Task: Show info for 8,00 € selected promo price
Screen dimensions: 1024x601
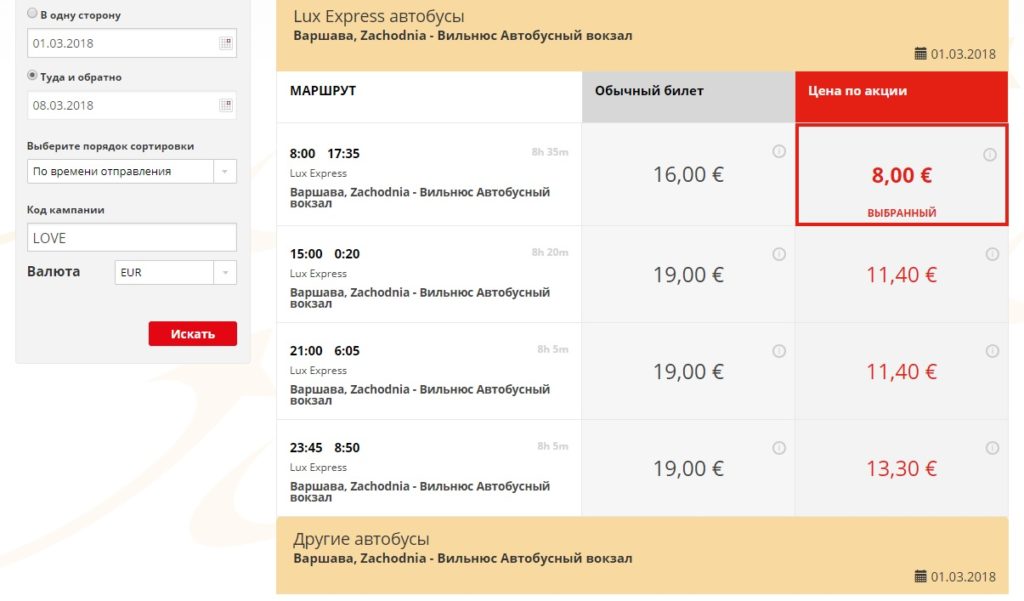Action: point(990,155)
